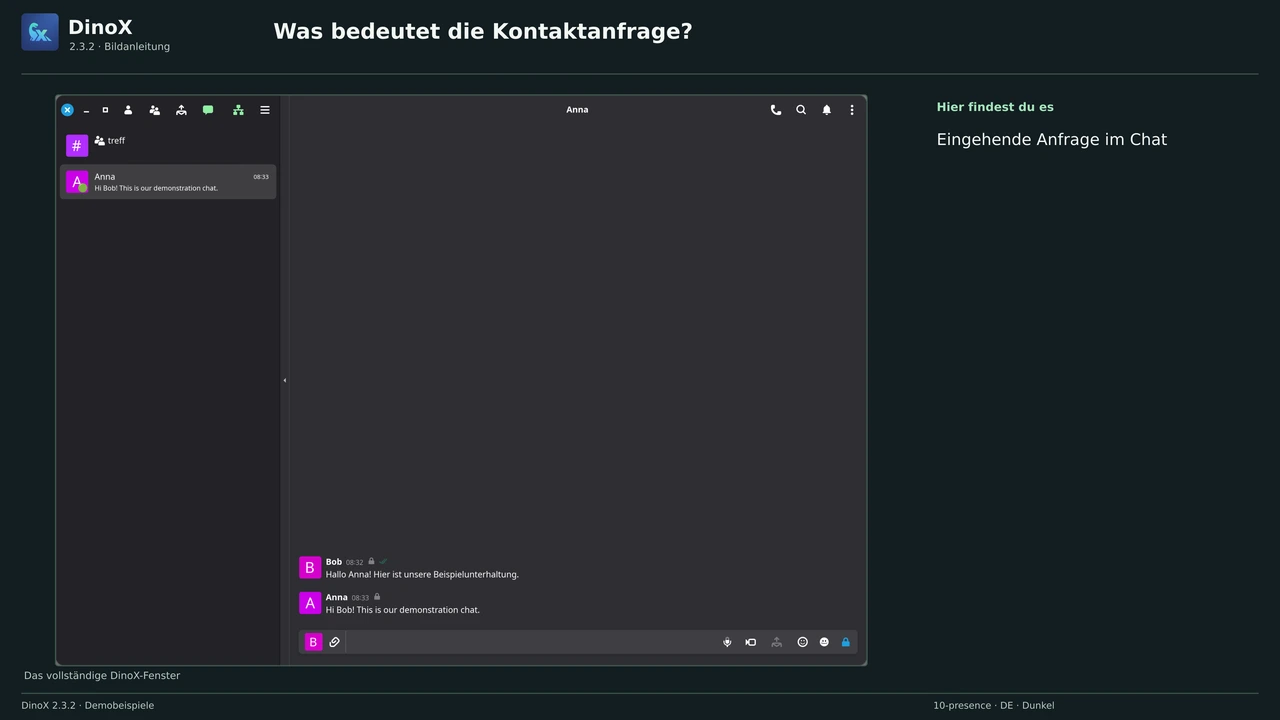The width and height of the screenshot is (1280, 720).
Task: Click the video camera icon in message bar
Action: click(x=751, y=642)
